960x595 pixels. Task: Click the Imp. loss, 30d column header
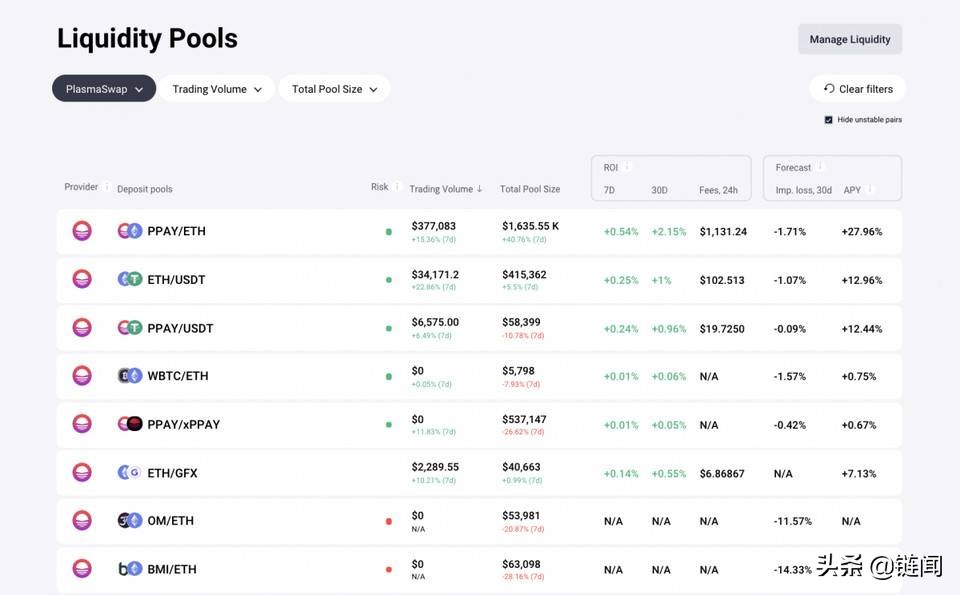pos(803,190)
